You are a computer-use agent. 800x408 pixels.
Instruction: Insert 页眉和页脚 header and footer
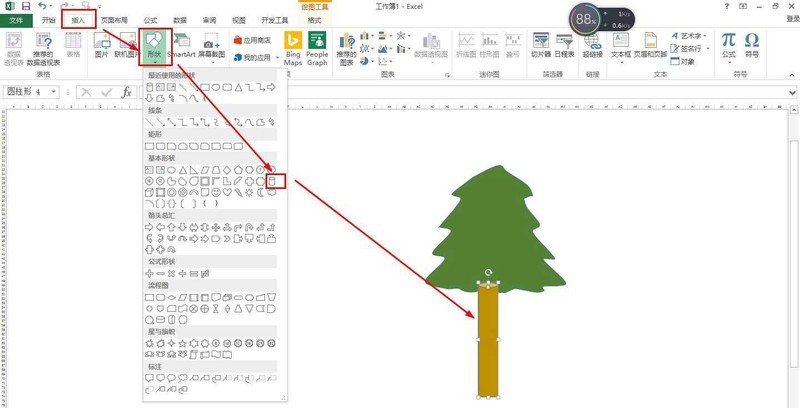(x=651, y=46)
